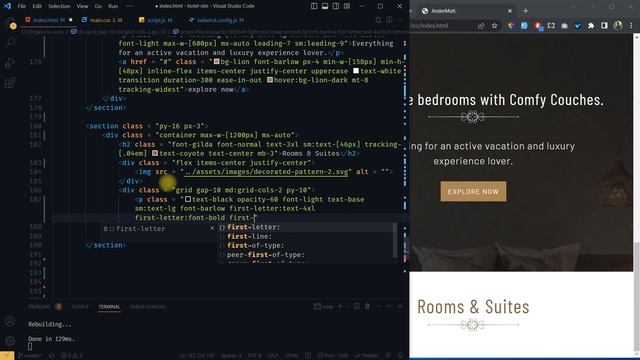Viewport: 640px width, 360px height.
Task: Close the AnderMatt browser tab
Action: (510, 11)
